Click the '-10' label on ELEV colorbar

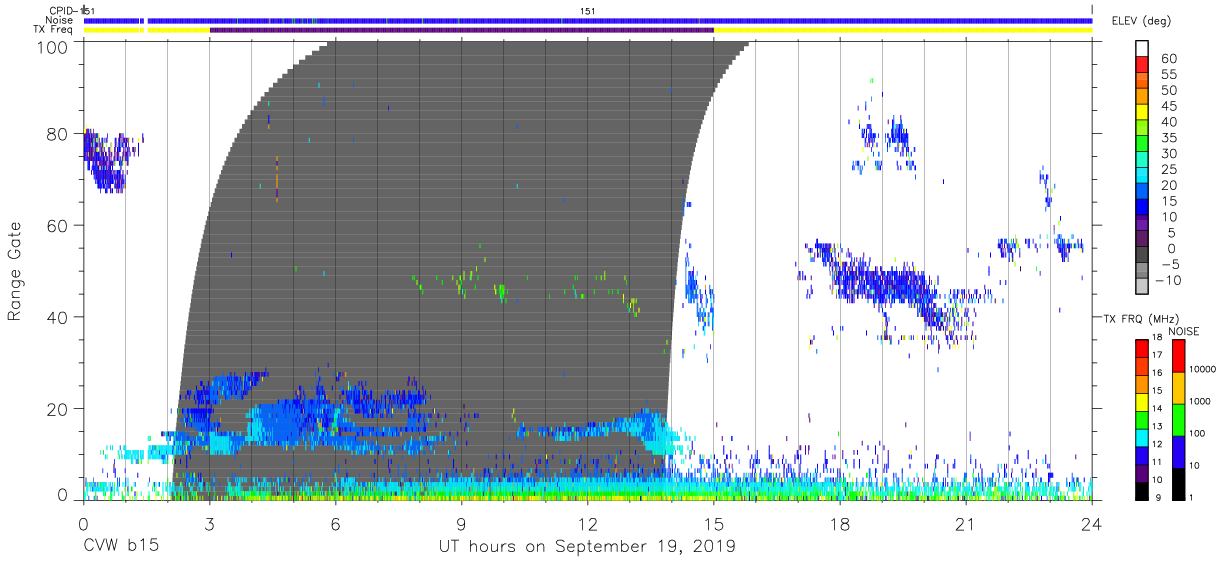(1166, 279)
